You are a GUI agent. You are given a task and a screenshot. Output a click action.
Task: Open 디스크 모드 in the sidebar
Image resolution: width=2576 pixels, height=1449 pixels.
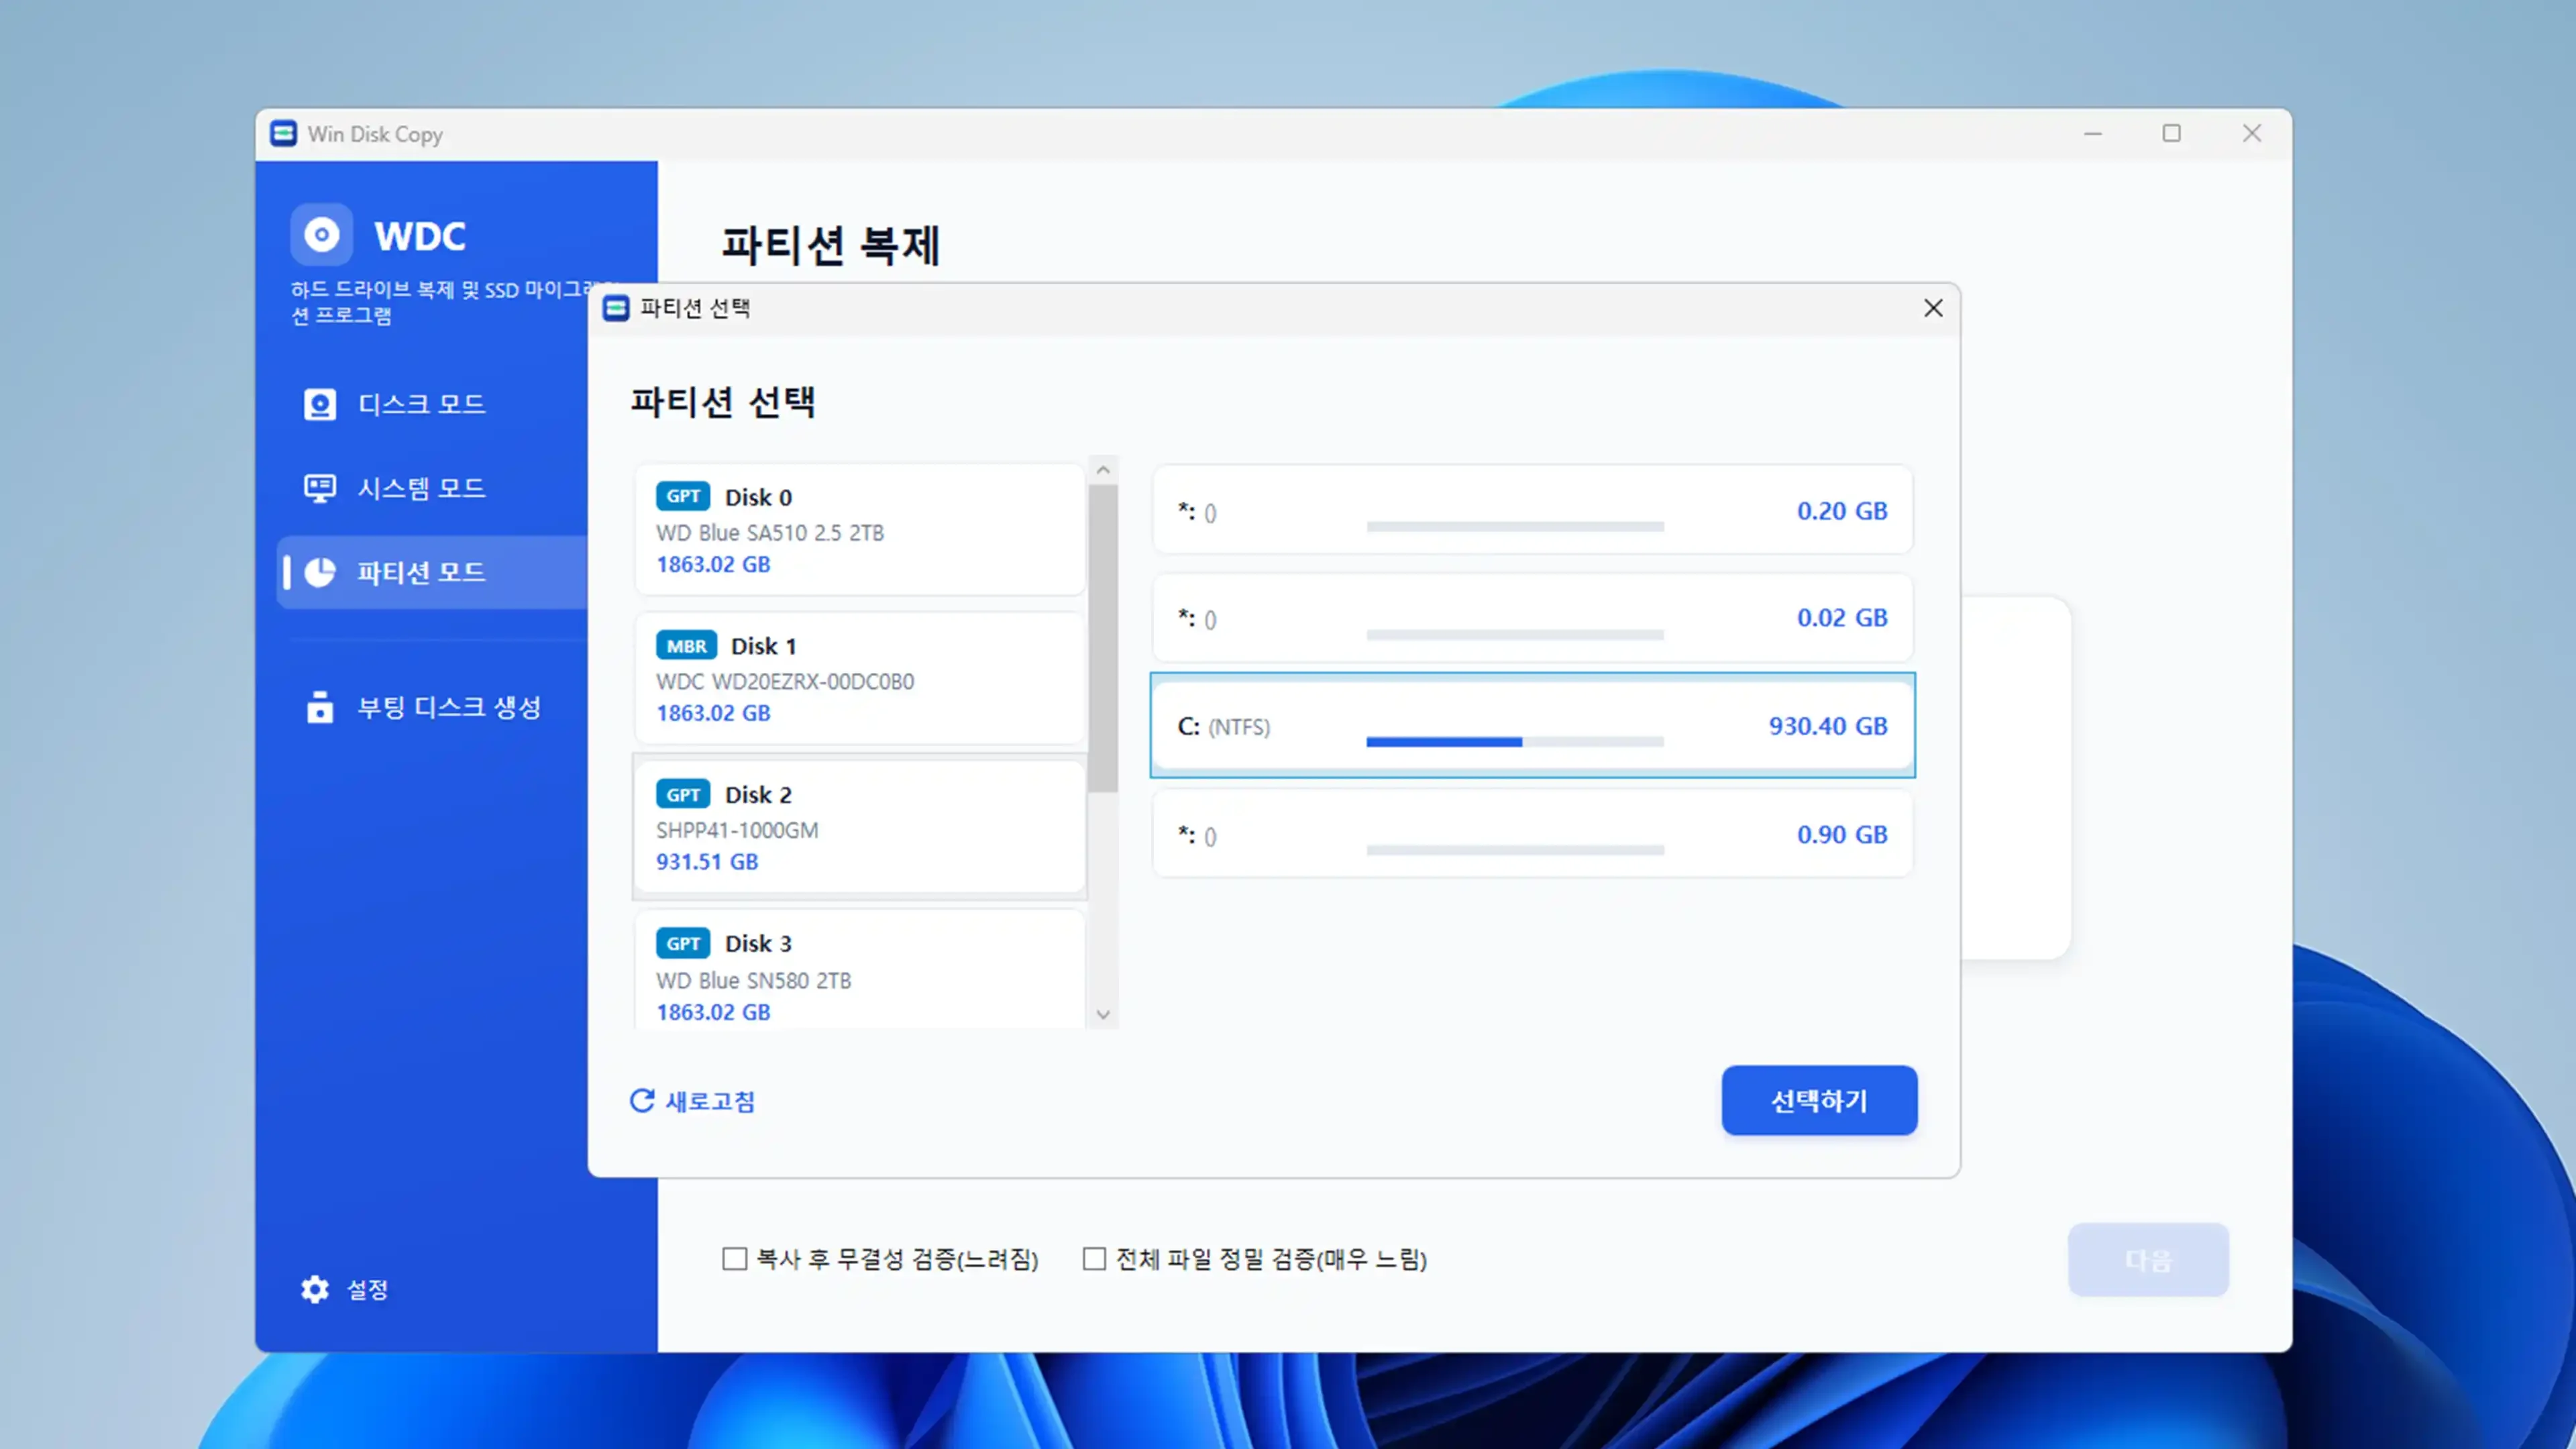(421, 404)
